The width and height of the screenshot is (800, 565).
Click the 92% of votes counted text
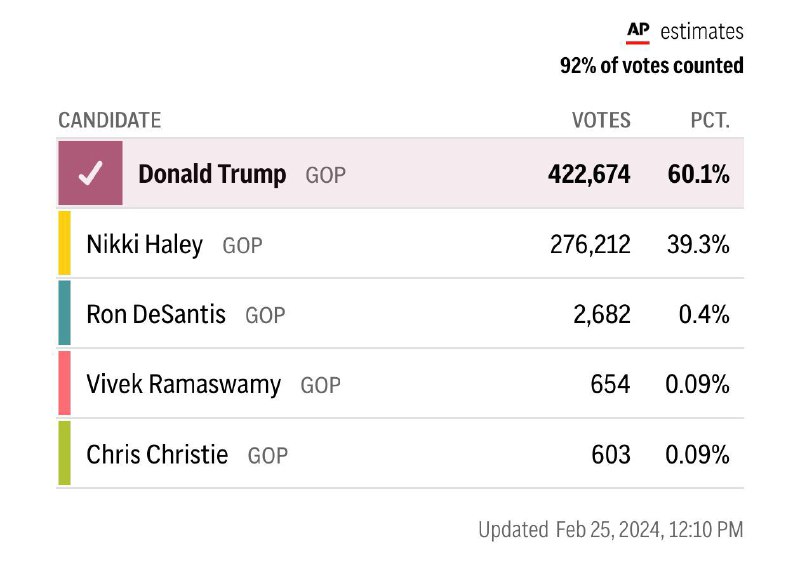[651, 66]
